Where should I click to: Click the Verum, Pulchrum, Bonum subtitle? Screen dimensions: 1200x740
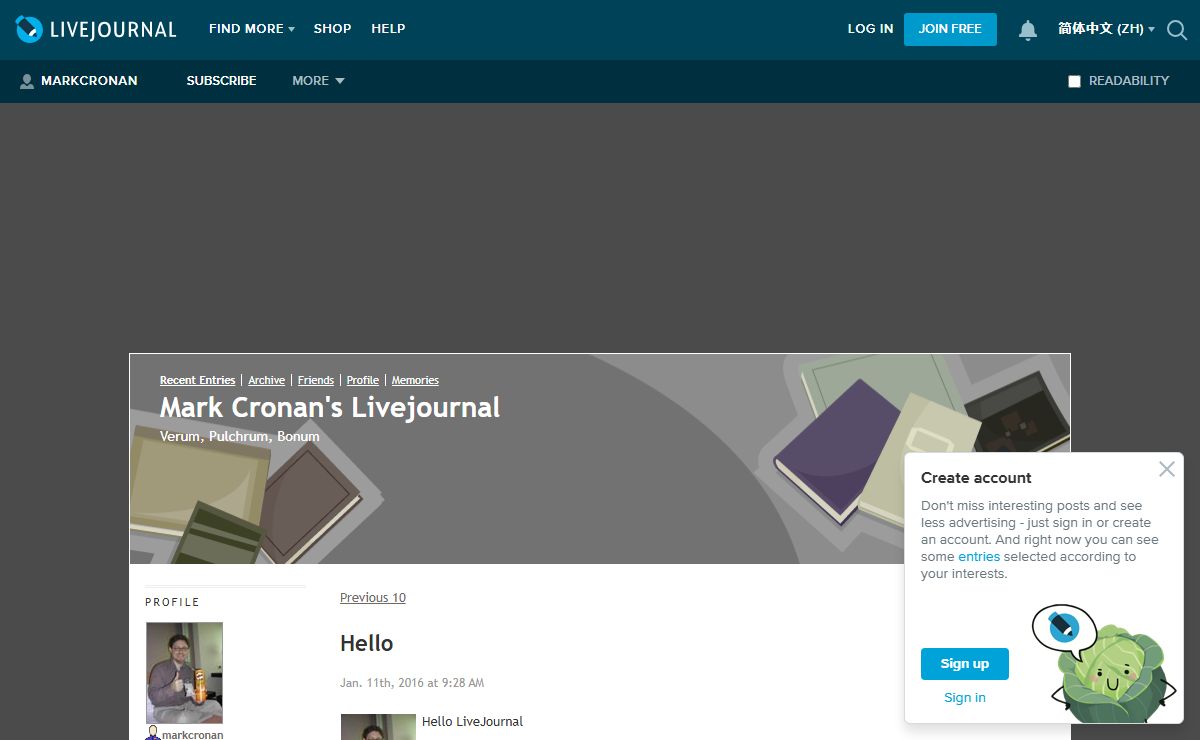240,437
